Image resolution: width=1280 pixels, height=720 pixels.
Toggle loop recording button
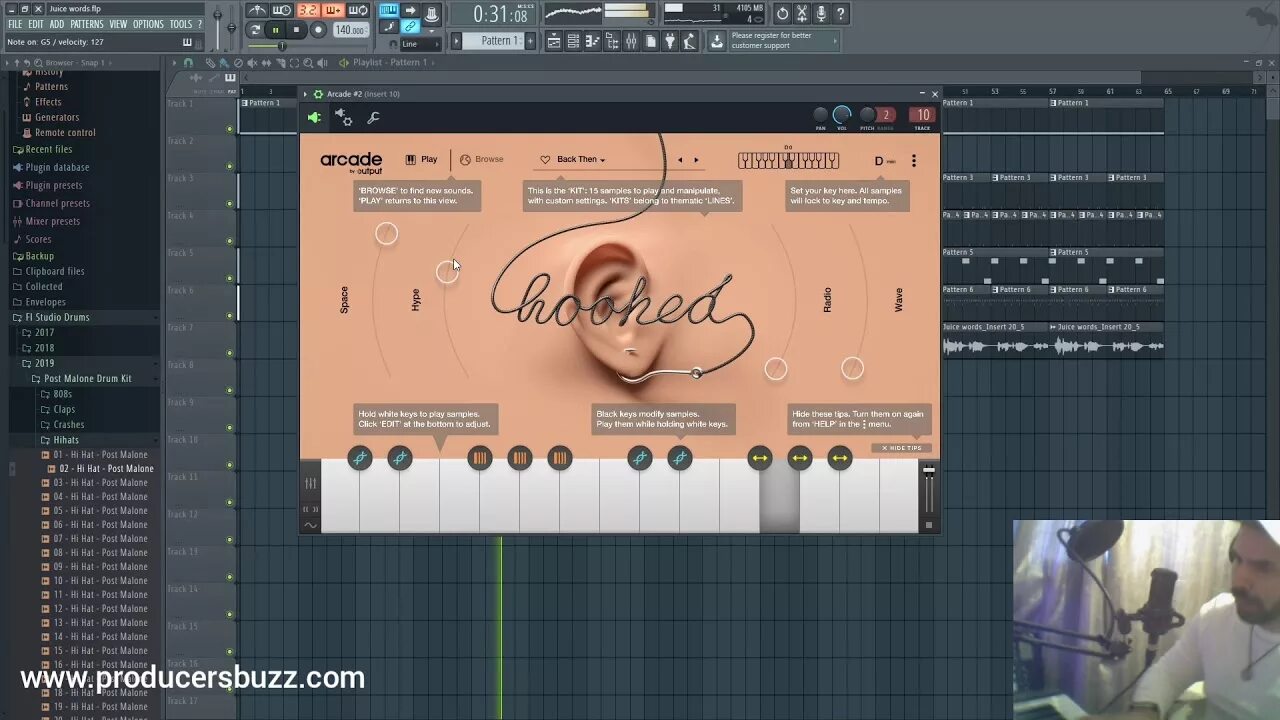pyautogui.click(x=358, y=11)
